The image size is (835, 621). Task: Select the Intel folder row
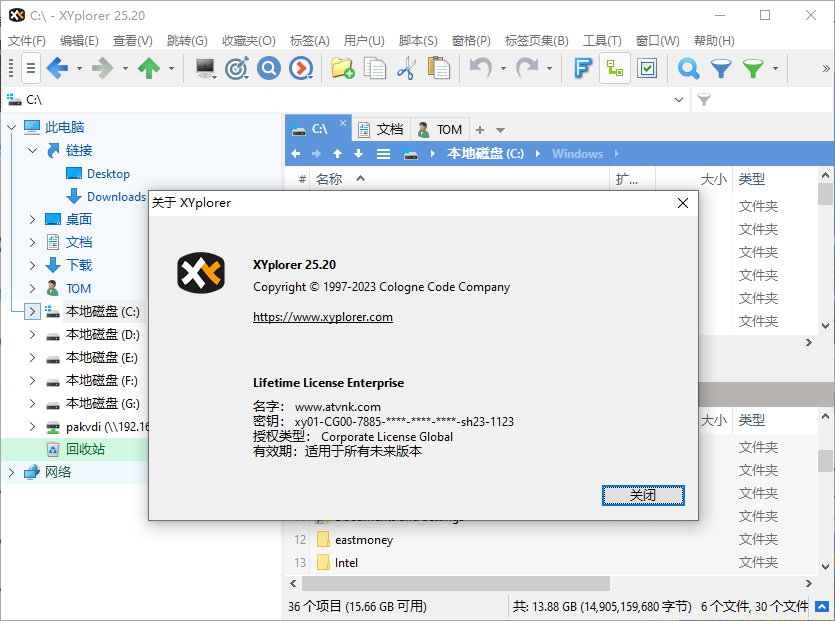346,563
